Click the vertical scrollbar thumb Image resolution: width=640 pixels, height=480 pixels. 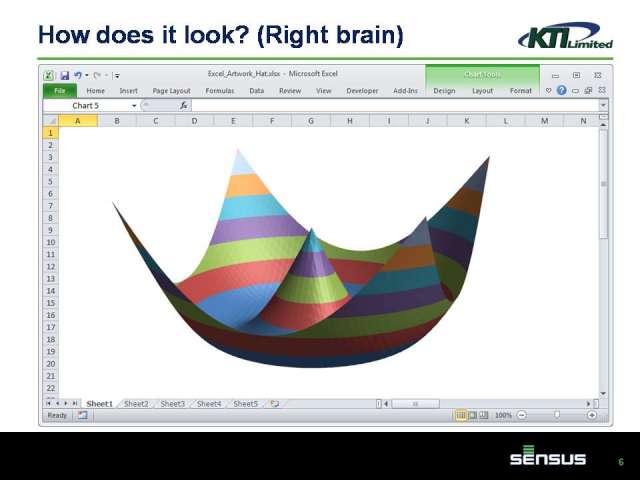click(604, 184)
